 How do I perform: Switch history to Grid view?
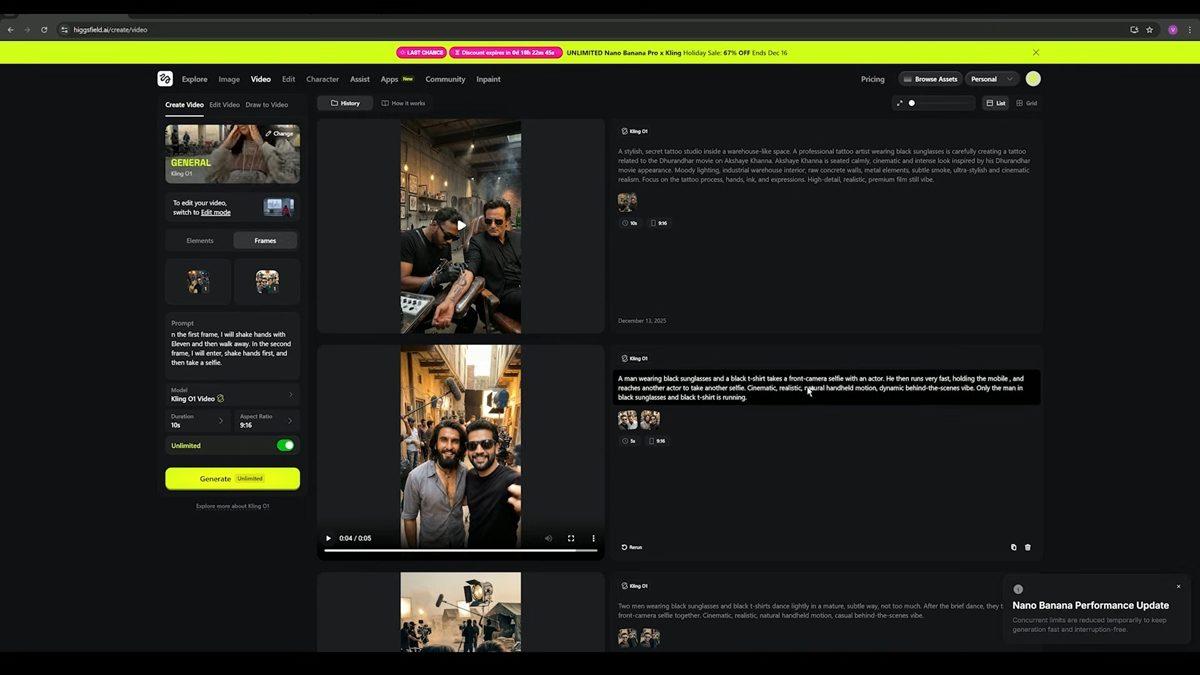[1027, 103]
